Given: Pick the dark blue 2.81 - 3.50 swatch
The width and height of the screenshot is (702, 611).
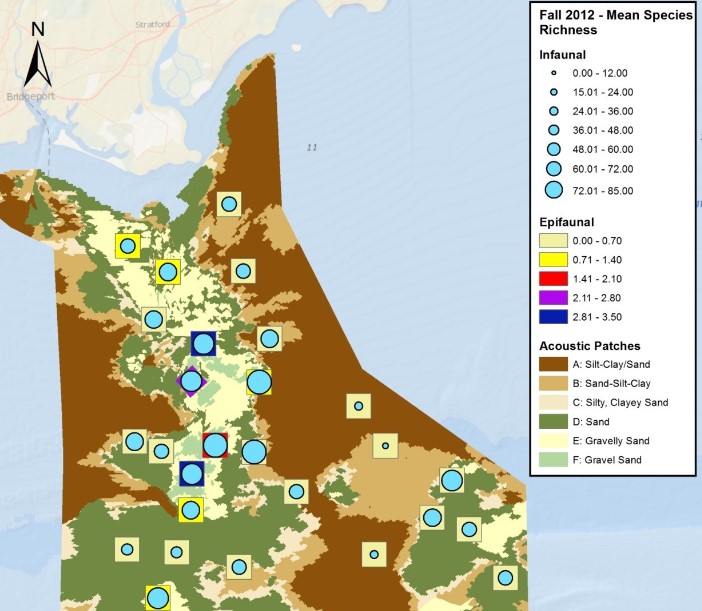Looking at the screenshot, I should 553,317.
